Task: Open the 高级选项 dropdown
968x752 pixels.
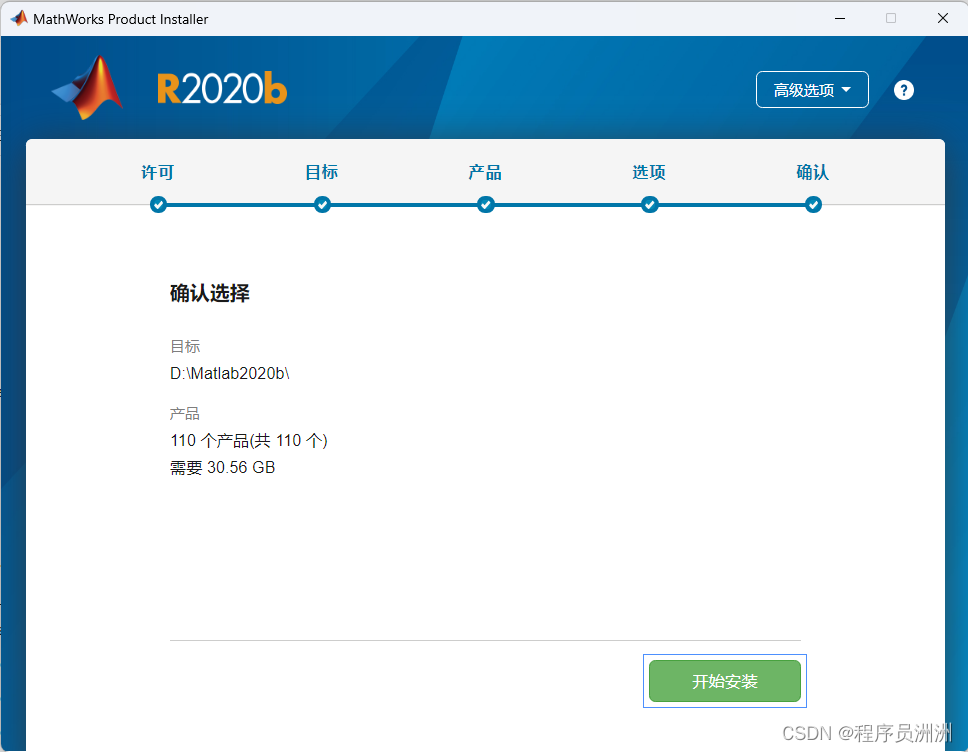Action: 812,90
